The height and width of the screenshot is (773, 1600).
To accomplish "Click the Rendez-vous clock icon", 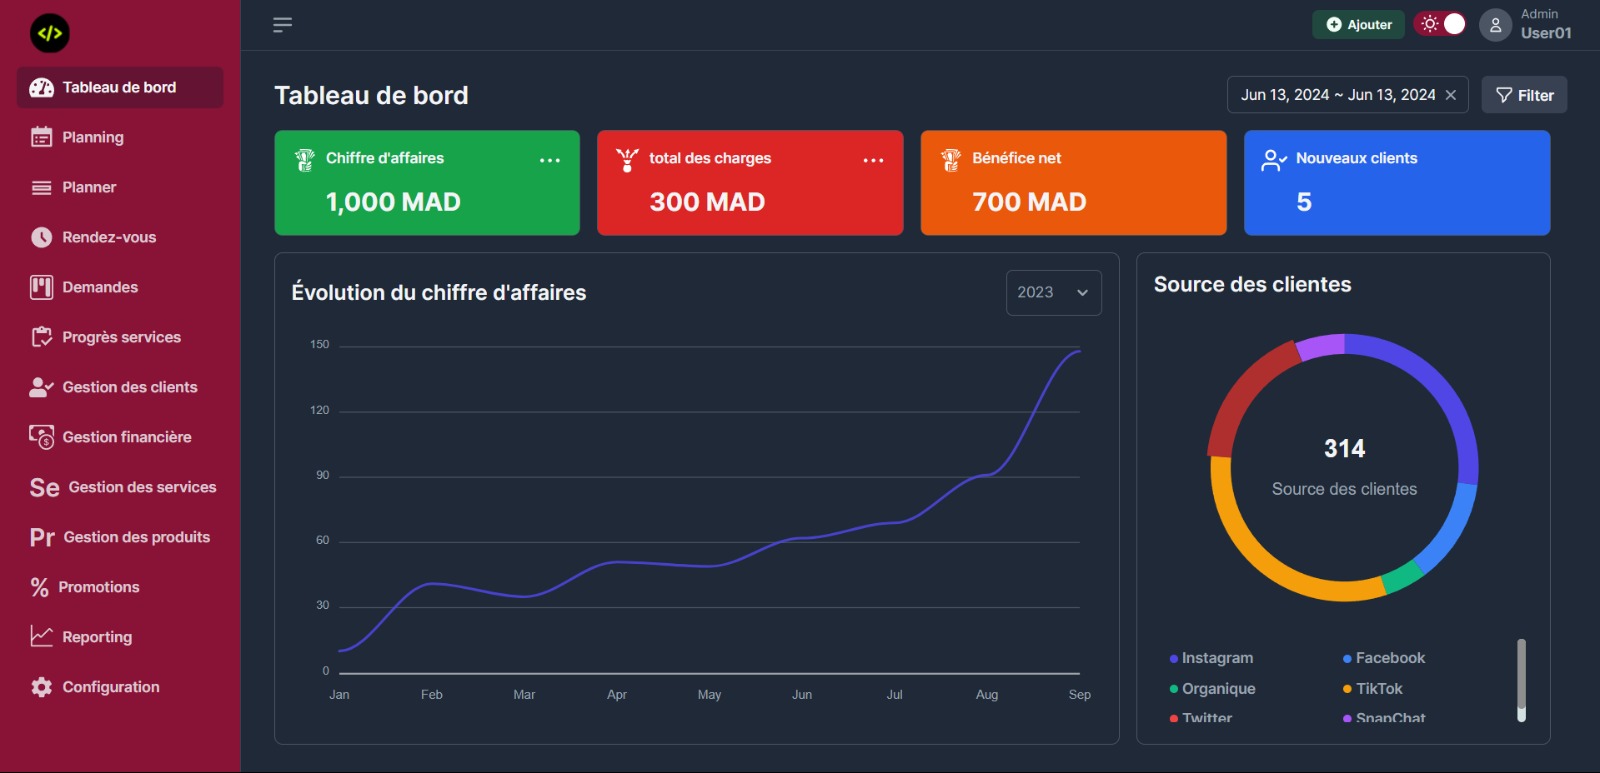I will coord(41,237).
